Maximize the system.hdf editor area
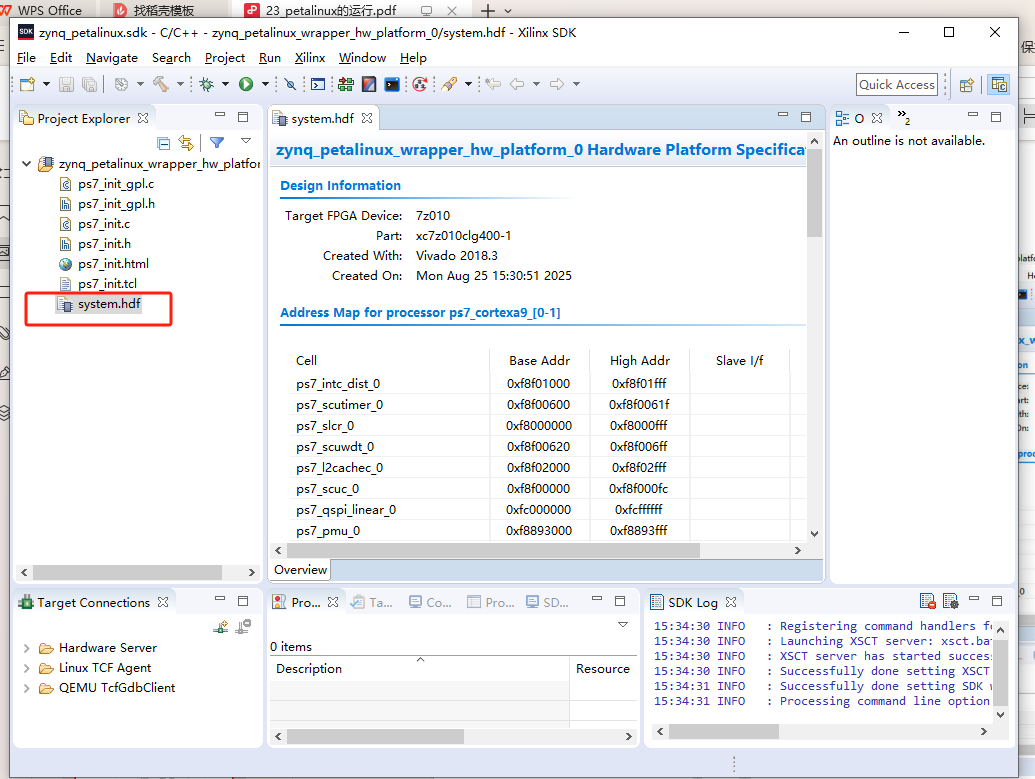The image size is (1035, 779). (x=806, y=117)
